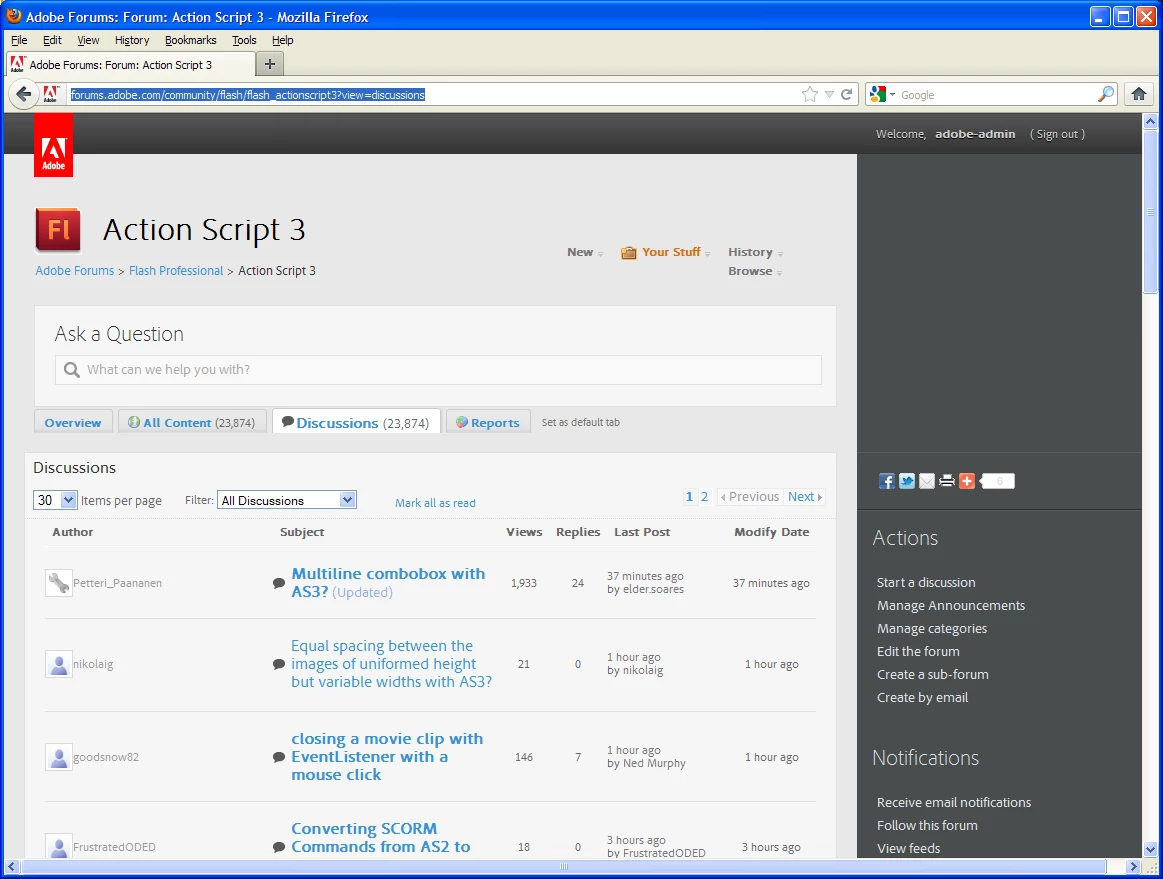Click the Google search box

tap(997, 94)
